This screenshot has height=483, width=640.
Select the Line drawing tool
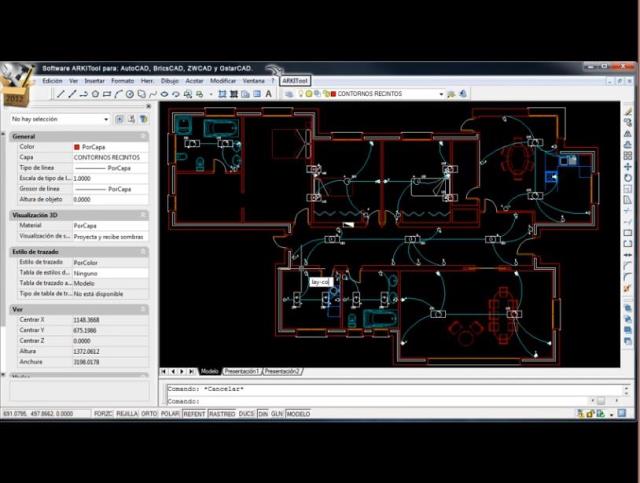[x=61, y=94]
